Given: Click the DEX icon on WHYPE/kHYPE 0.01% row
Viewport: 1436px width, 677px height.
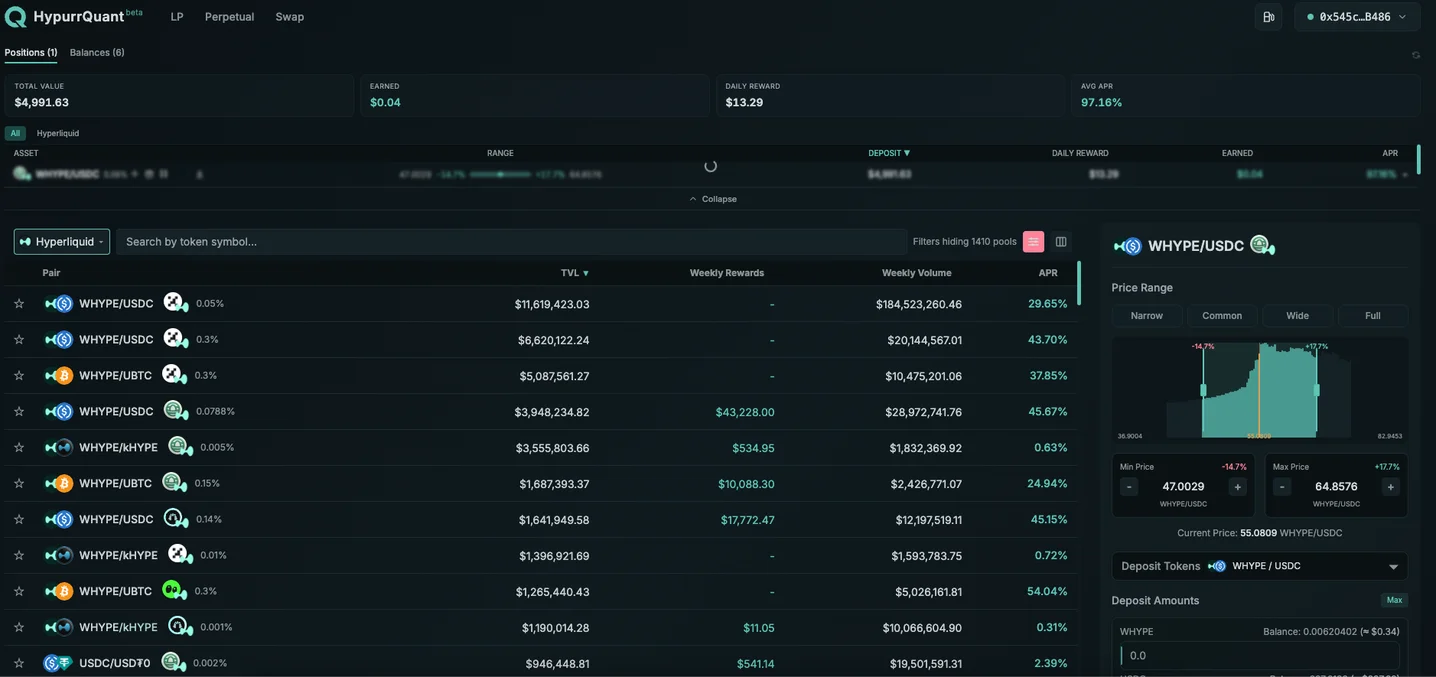Looking at the screenshot, I should point(179,555).
